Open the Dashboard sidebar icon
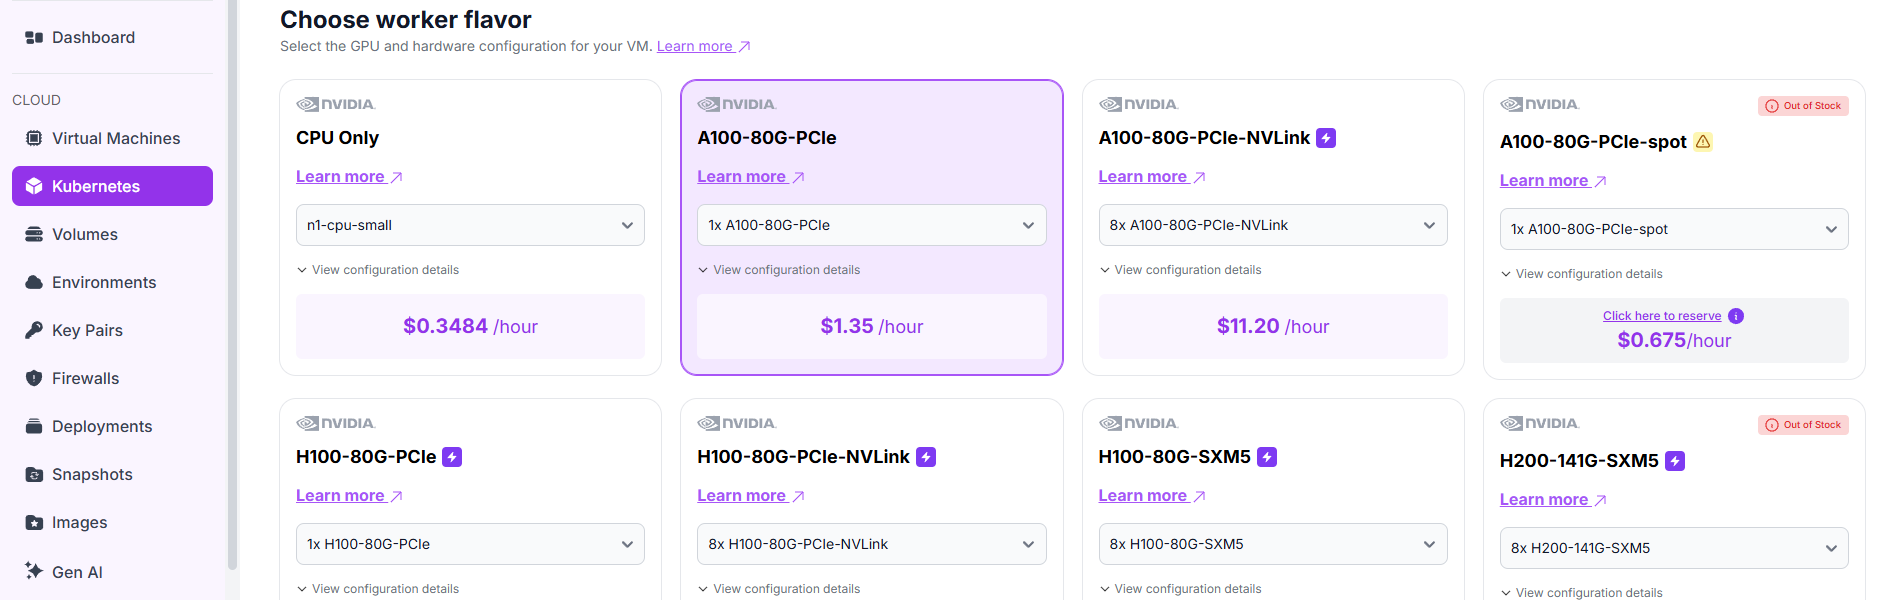 click(x=34, y=38)
